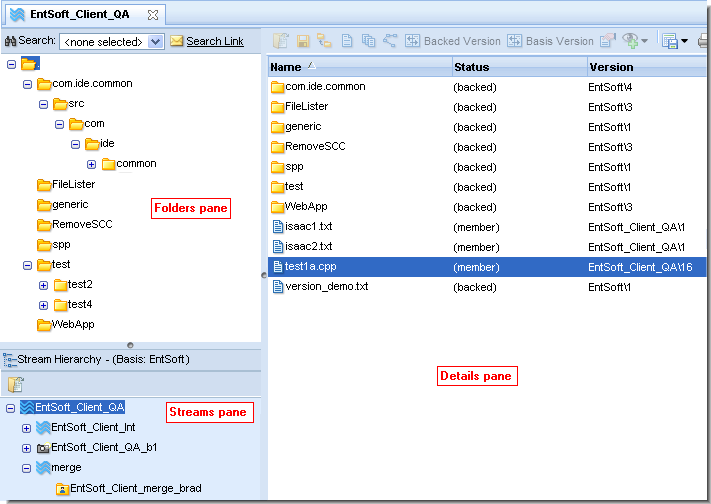This screenshot has height=504, width=711.
Task: Select version_demo.txt in the details list
Action: pyautogui.click(x=327, y=287)
